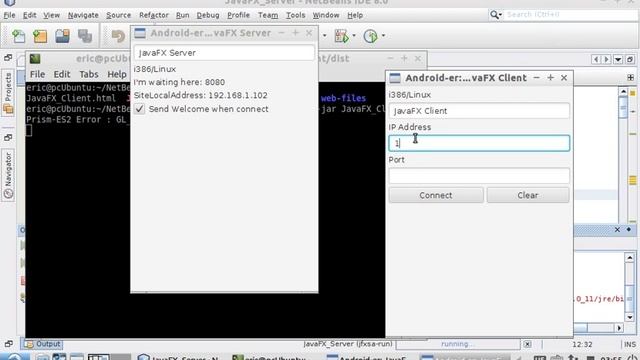Maximize editor window icon
The height and width of the screenshot is (360, 640).
630,60
